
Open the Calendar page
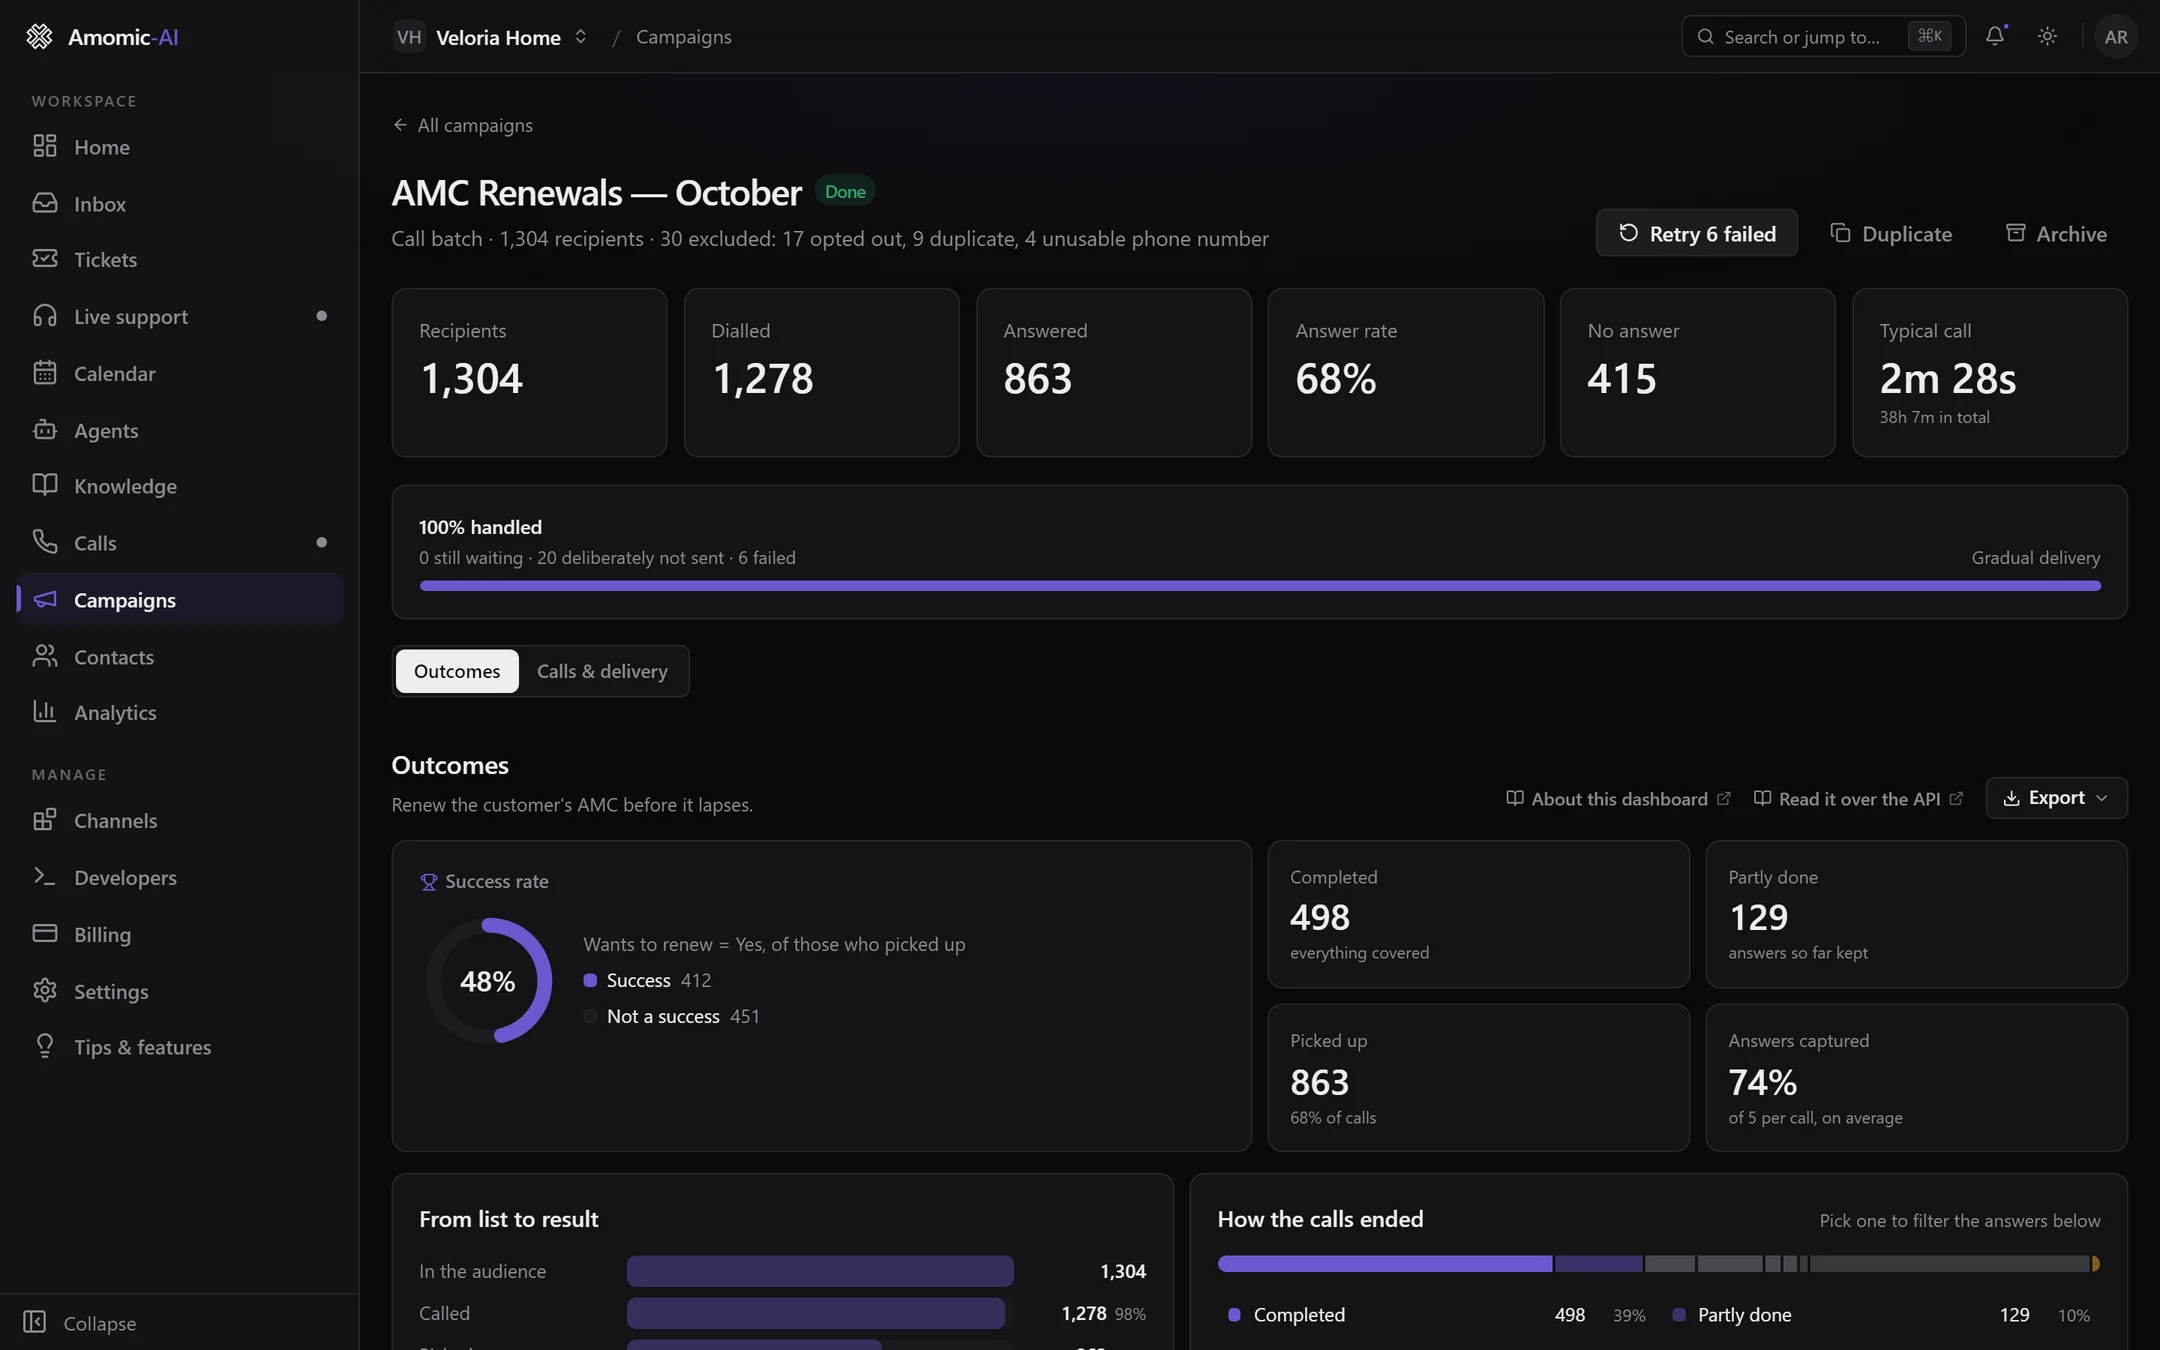(x=180, y=374)
